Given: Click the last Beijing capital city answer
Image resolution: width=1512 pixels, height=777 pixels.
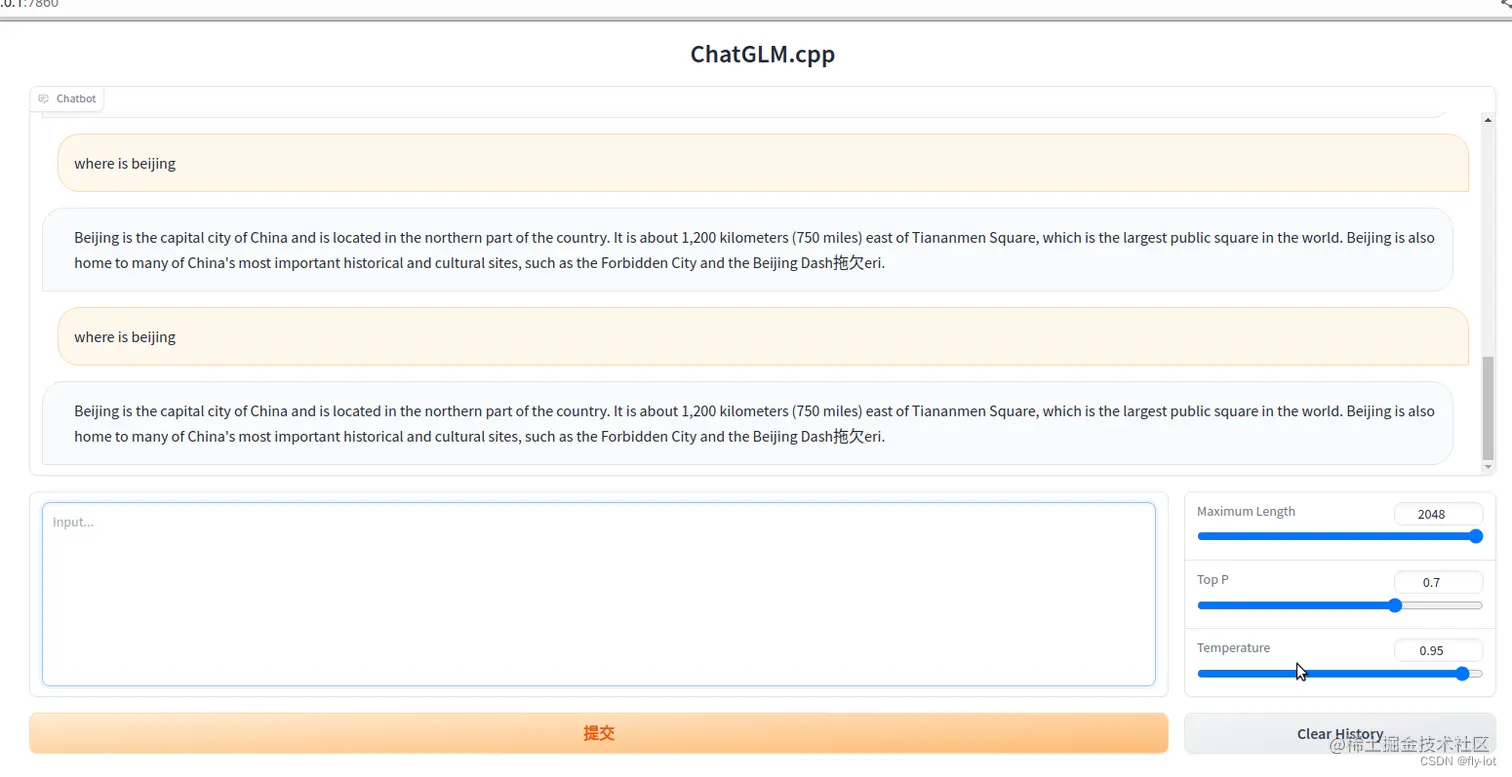Looking at the screenshot, I should click(x=747, y=423).
